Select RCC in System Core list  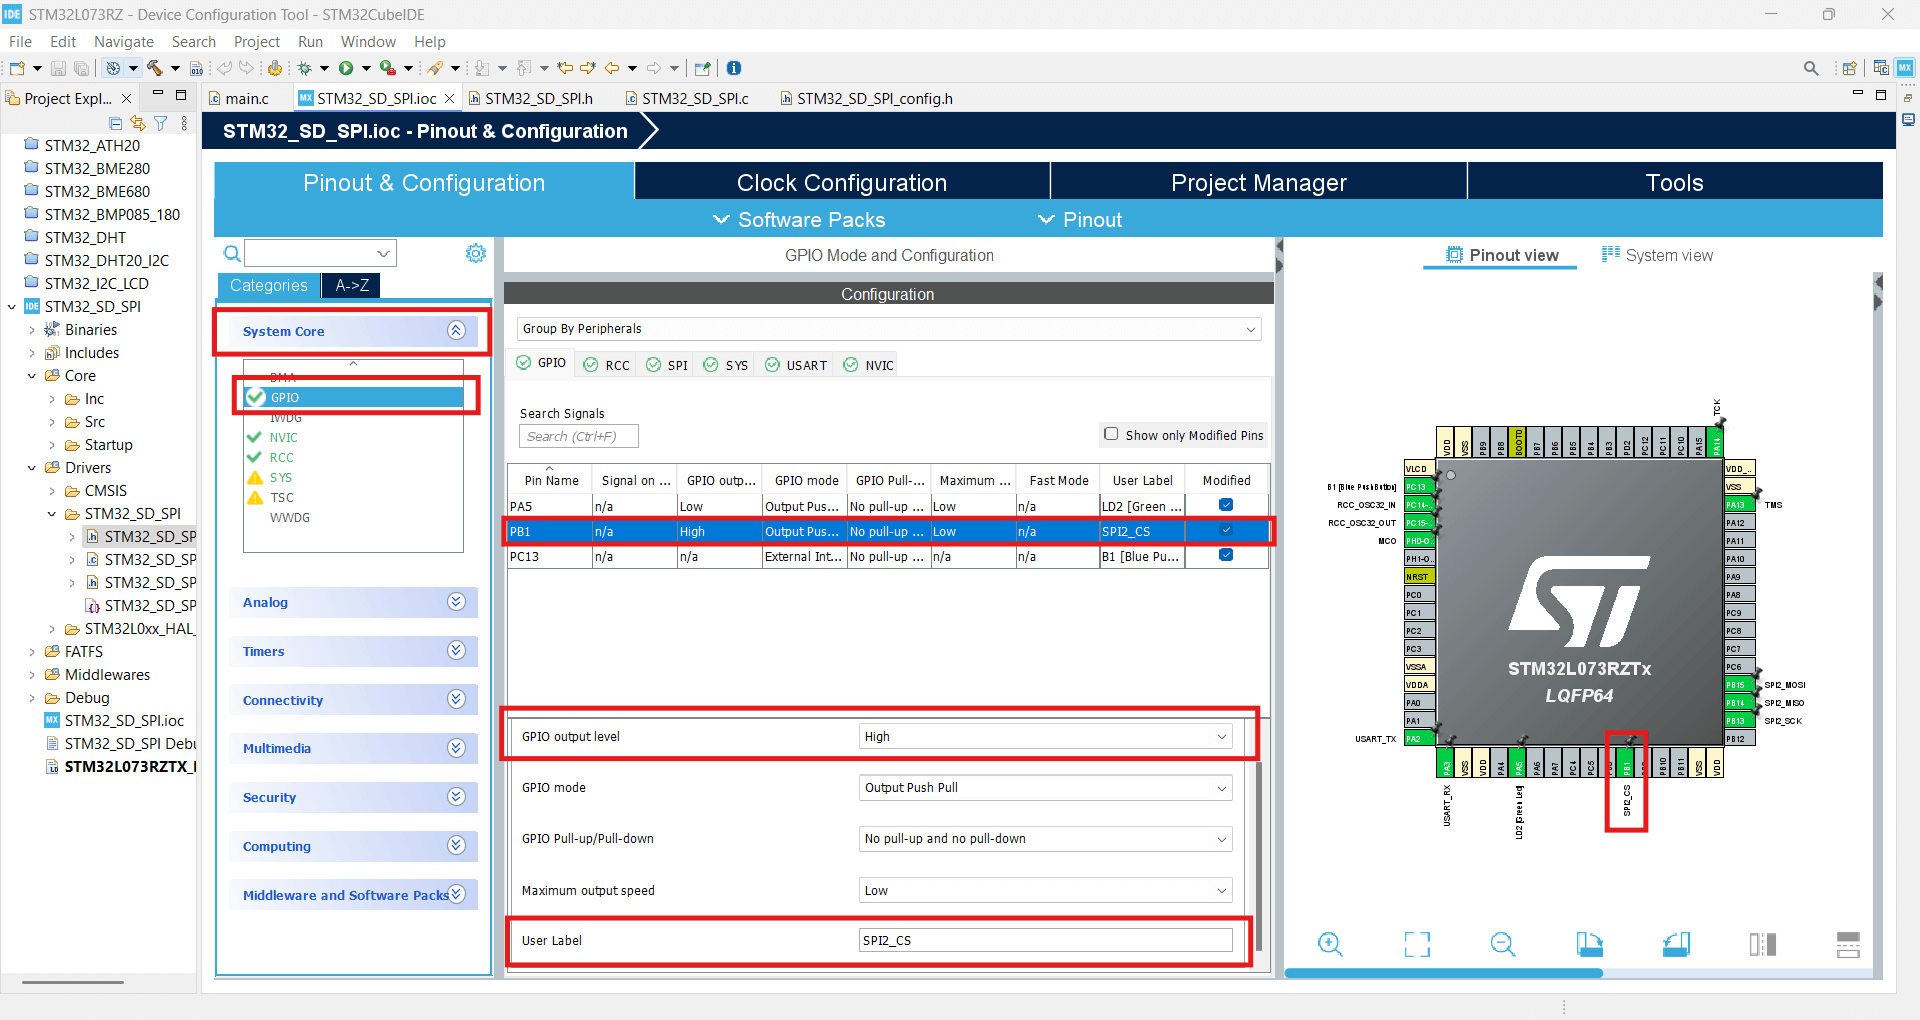click(281, 457)
